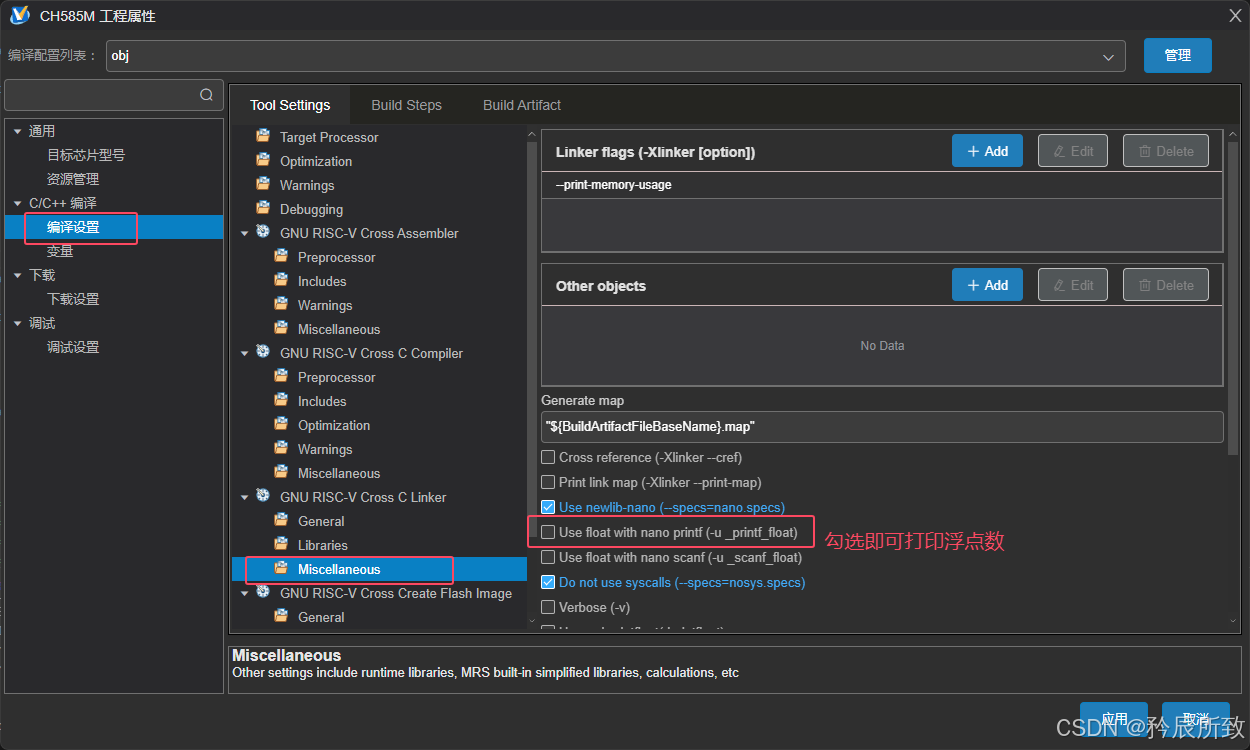
Task: Click the Optimization icon under Cross C Compiler
Action: click(281, 424)
